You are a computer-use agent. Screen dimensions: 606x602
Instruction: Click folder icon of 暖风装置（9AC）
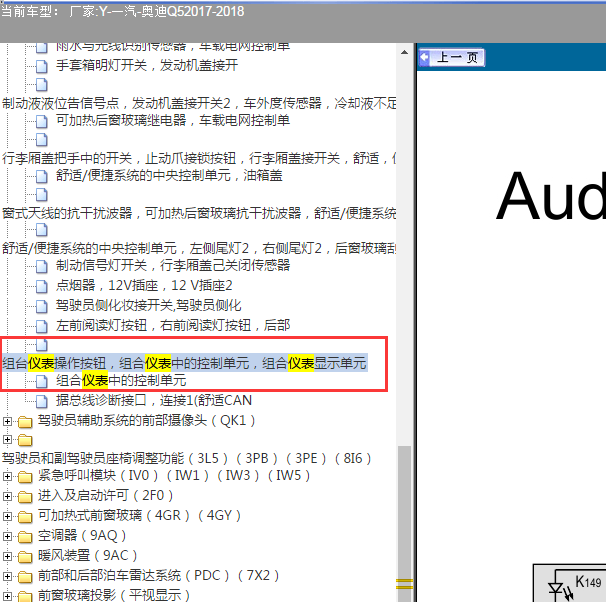point(25,557)
